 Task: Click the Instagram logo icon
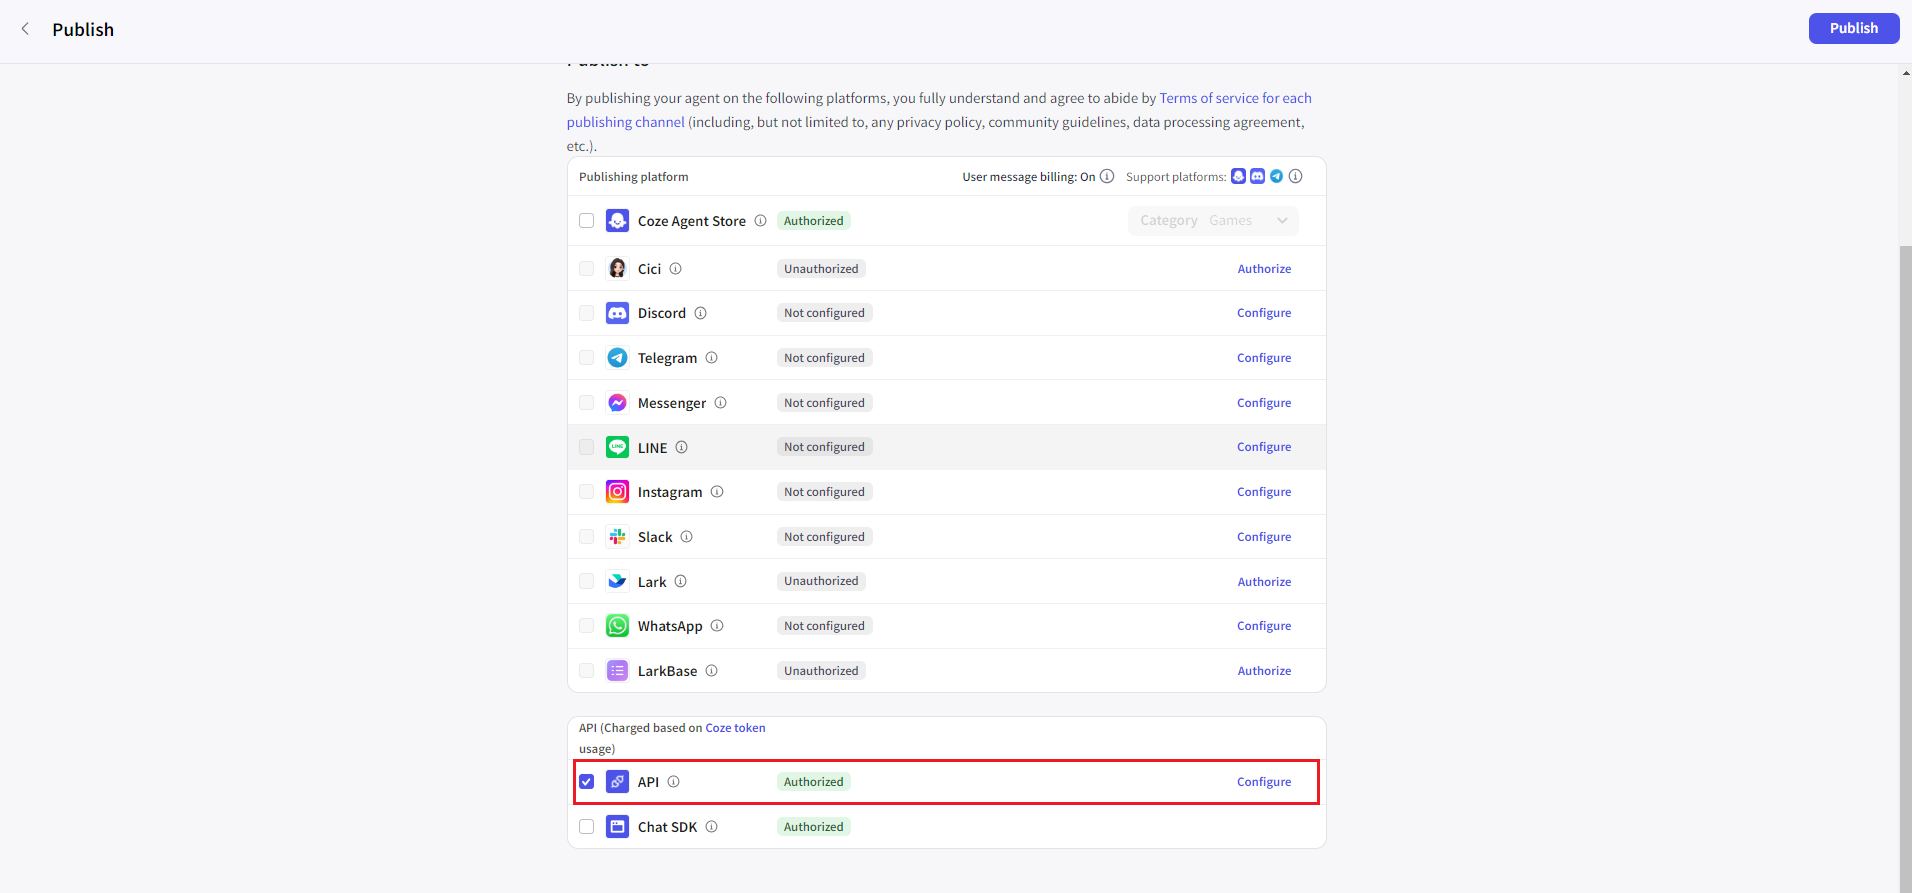(618, 492)
